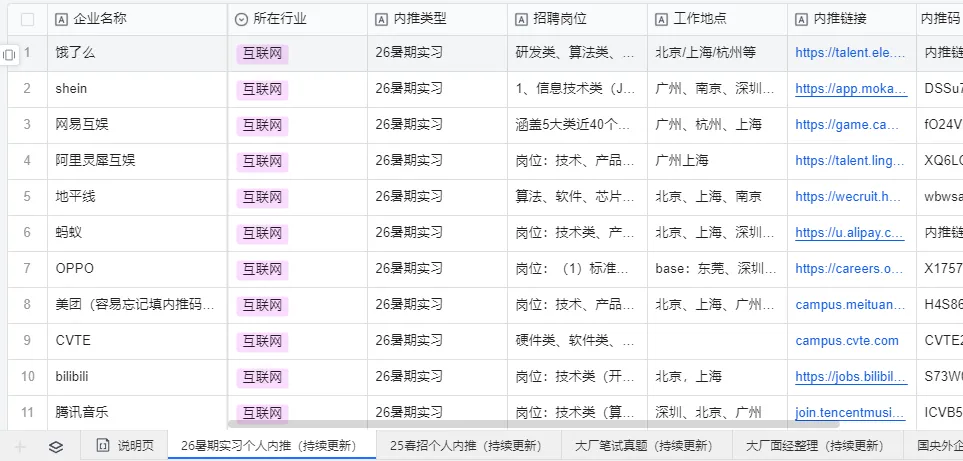
Task: Open the 饿了么 talent.ele referral link
Action: (851, 53)
